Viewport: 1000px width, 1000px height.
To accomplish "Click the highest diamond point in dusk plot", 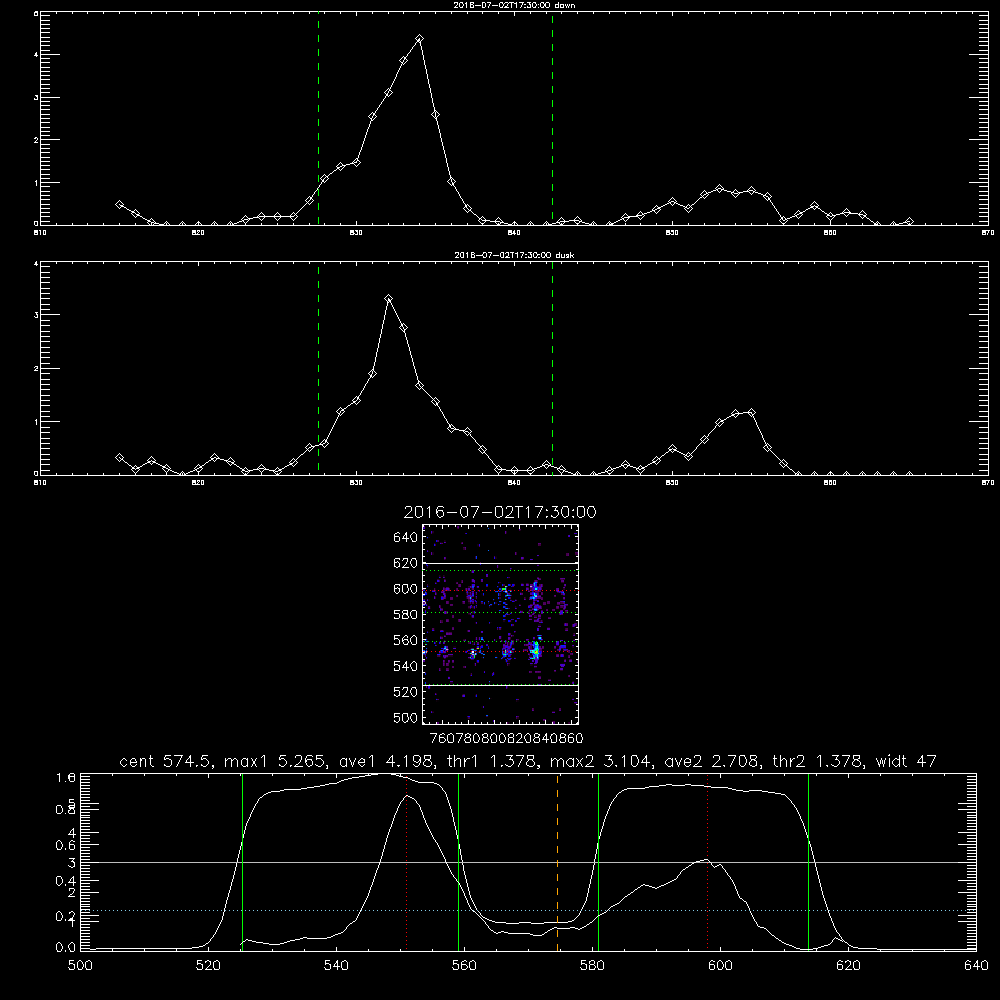I will click(x=388, y=298).
